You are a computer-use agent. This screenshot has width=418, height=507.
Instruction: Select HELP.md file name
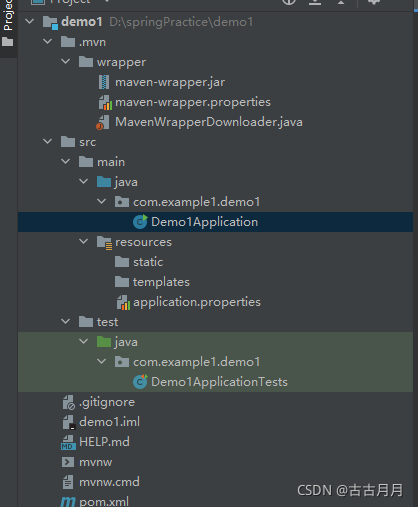pyautogui.click(x=104, y=442)
